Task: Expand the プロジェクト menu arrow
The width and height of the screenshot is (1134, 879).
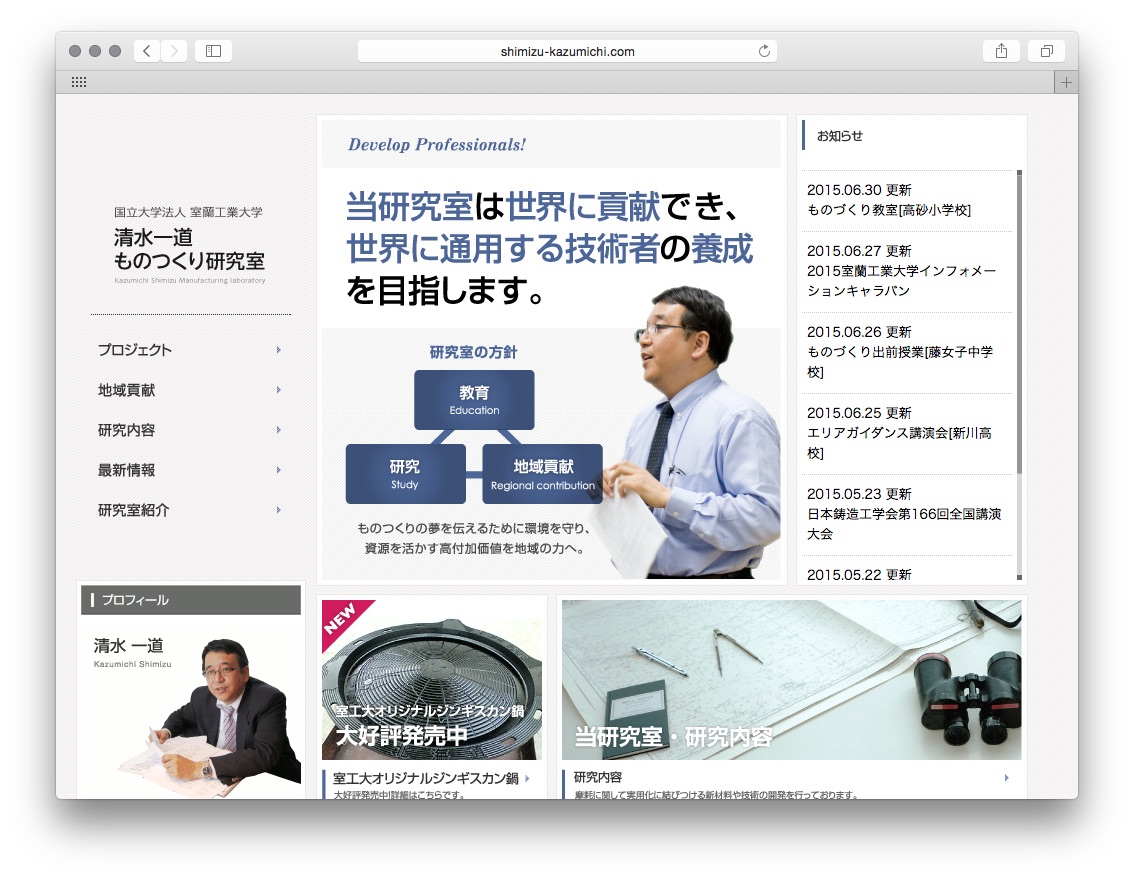Action: coord(279,350)
